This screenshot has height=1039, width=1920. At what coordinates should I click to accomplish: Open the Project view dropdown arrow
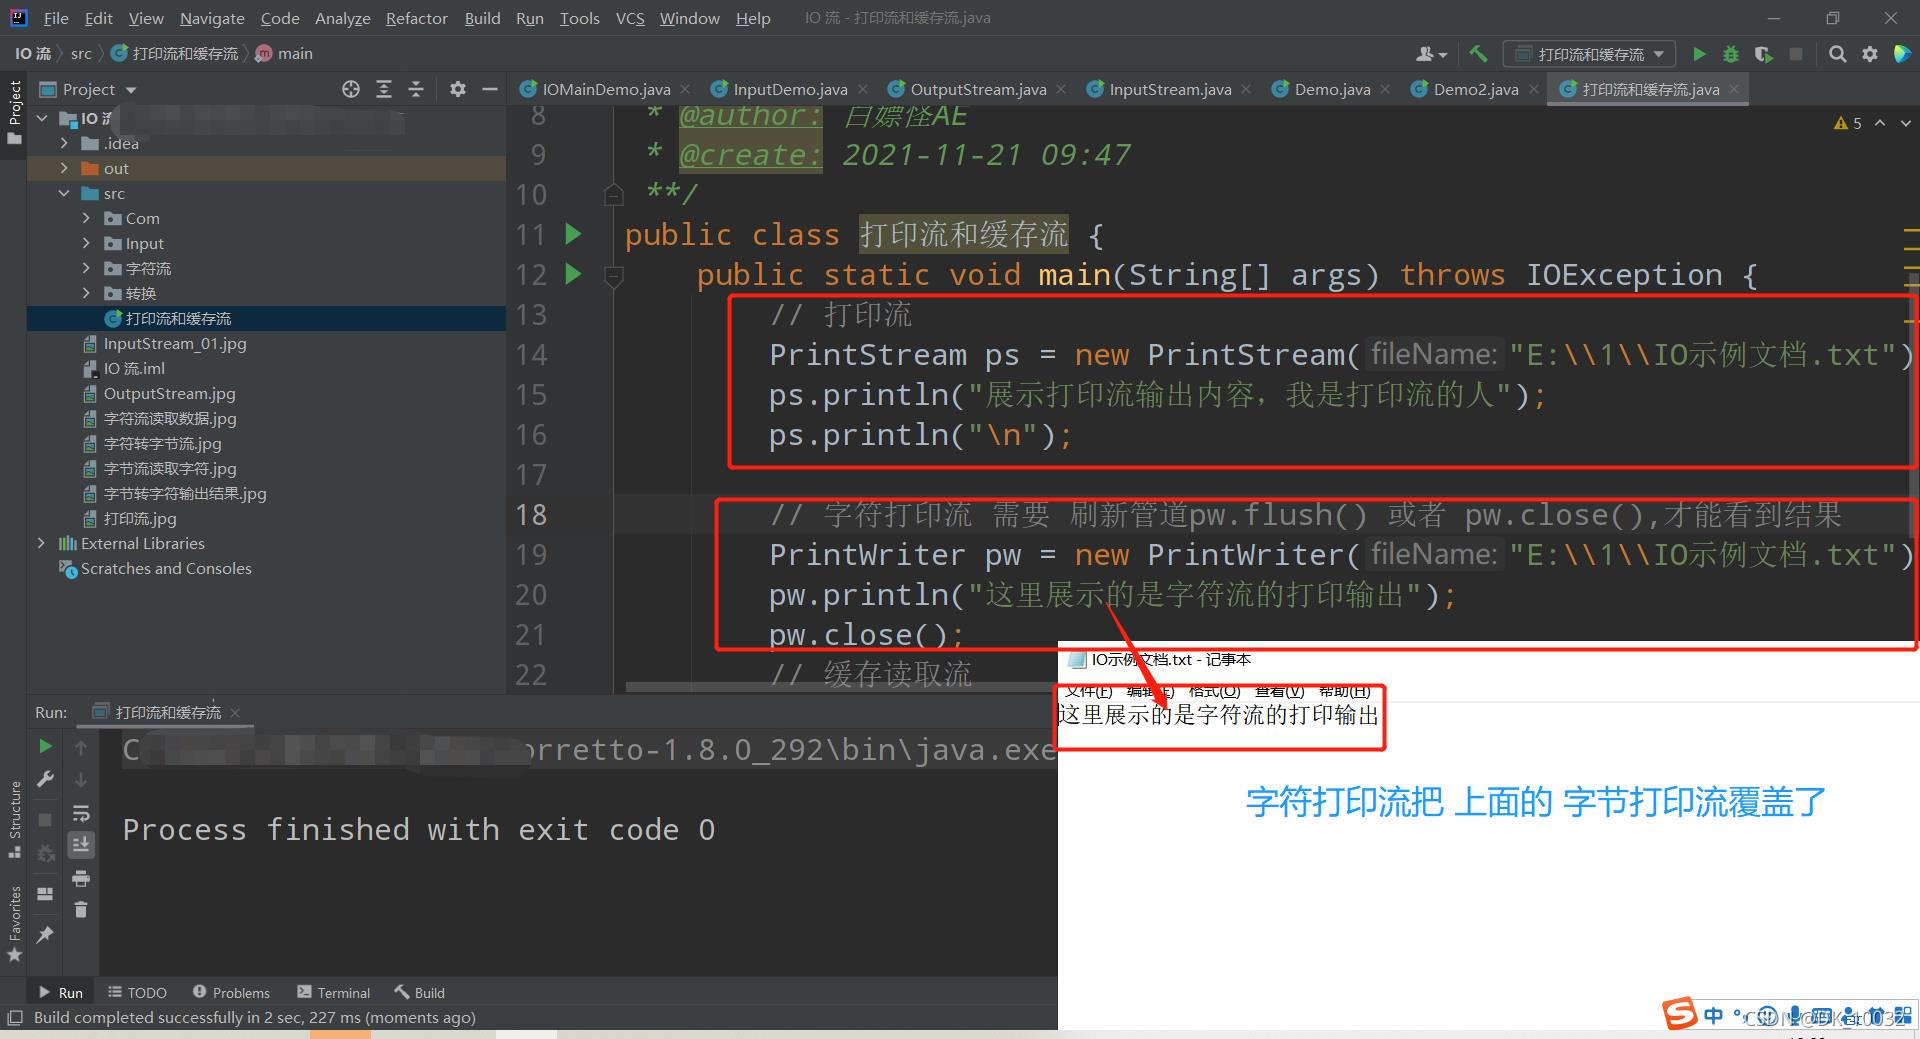tap(131, 90)
